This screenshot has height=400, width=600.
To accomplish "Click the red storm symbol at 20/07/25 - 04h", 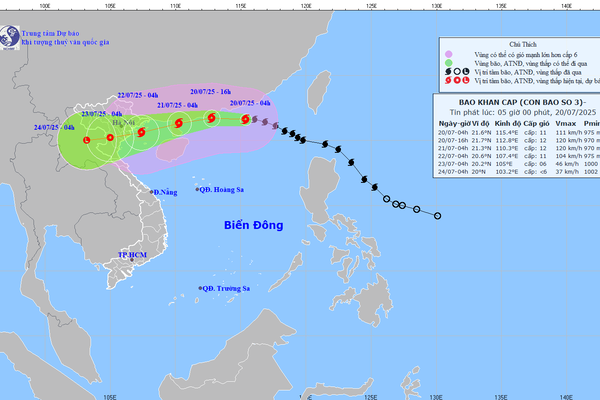I will click(x=245, y=119).
